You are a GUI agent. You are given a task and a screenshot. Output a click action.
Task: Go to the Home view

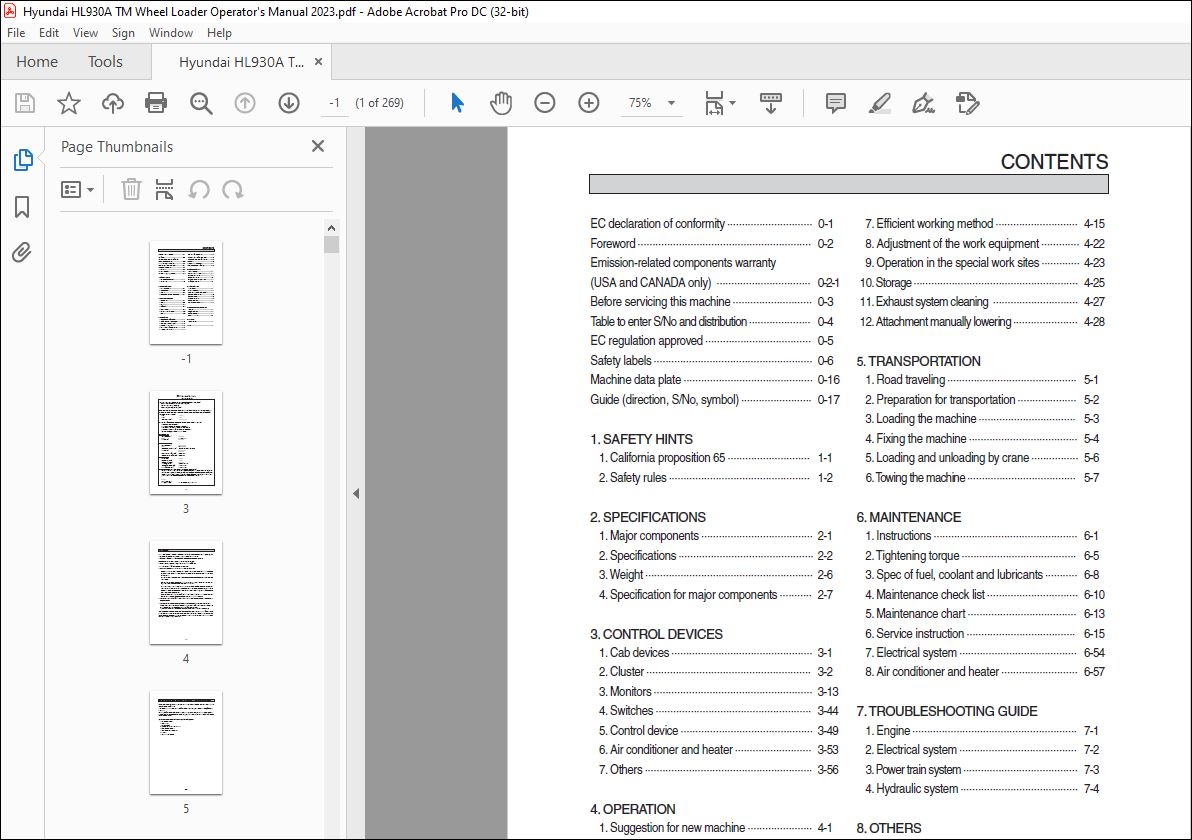[37, 62]
